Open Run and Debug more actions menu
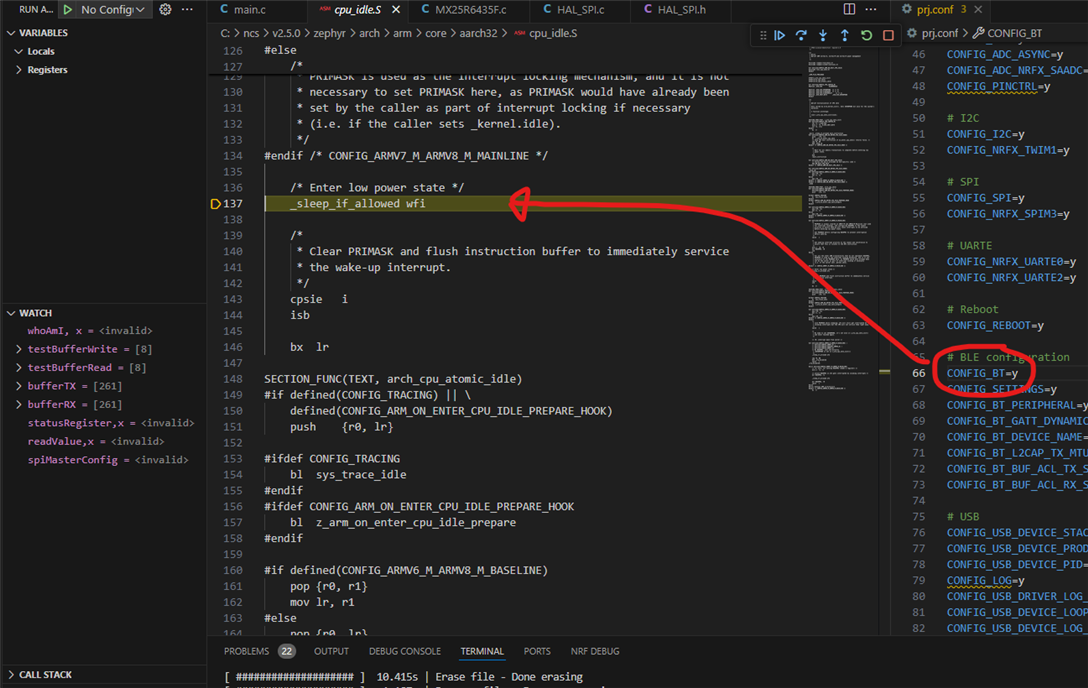This screenshot has height=688, width=1088. point(187,10)
